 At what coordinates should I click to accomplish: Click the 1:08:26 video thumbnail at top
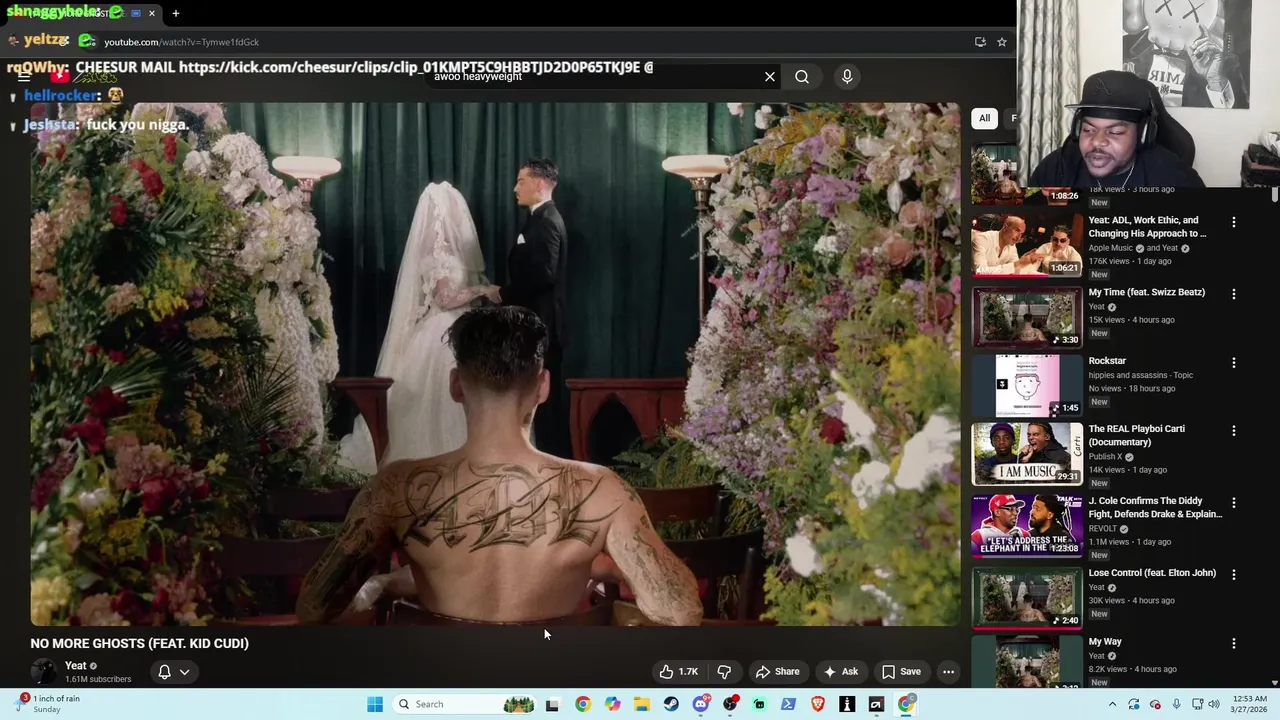(x=1027, y=174)
